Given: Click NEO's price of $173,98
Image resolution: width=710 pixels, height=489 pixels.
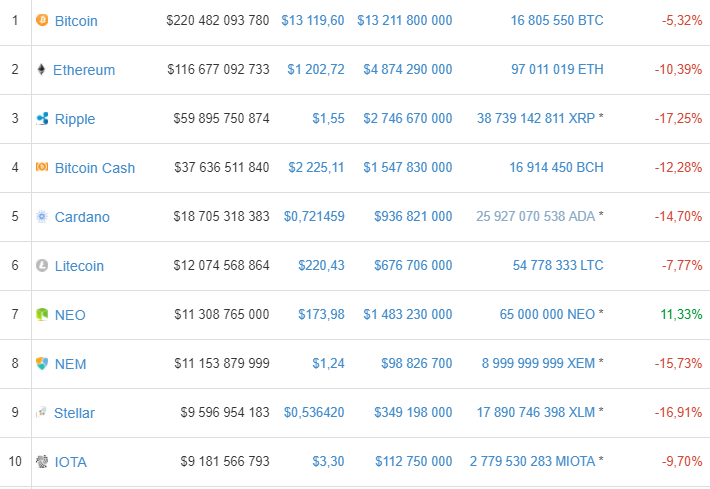Looking at the screenshot, I should pyautogui.click(x=321, y=315).
